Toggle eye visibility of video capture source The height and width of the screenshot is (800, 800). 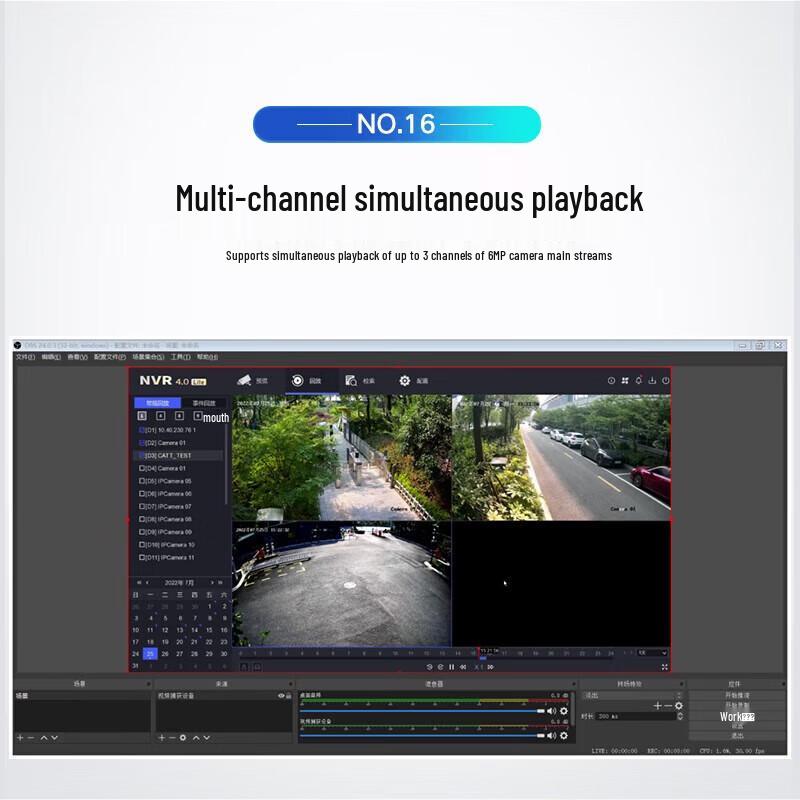tap(281, 696)
